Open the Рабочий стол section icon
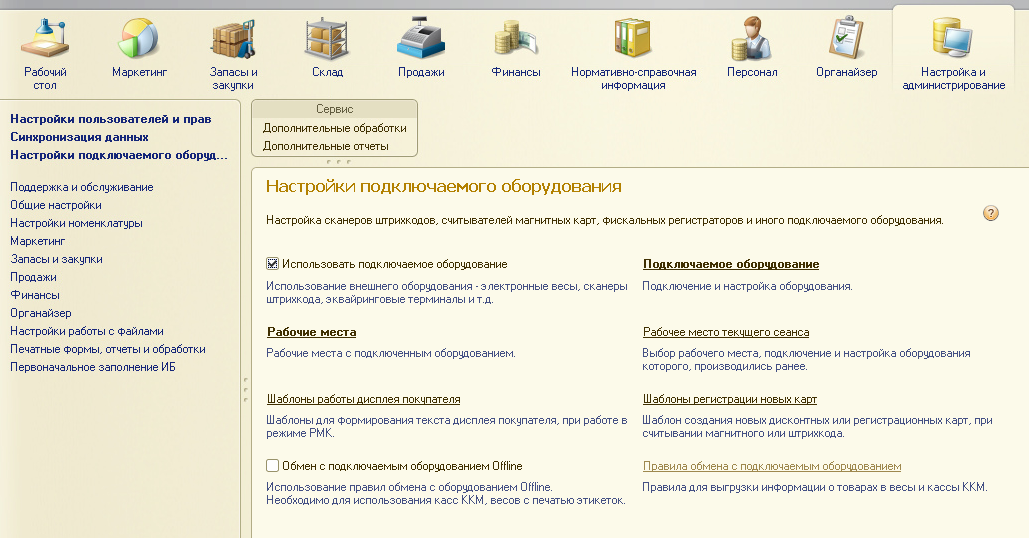This screenshot has height=538, width=1029. [45, 40]
